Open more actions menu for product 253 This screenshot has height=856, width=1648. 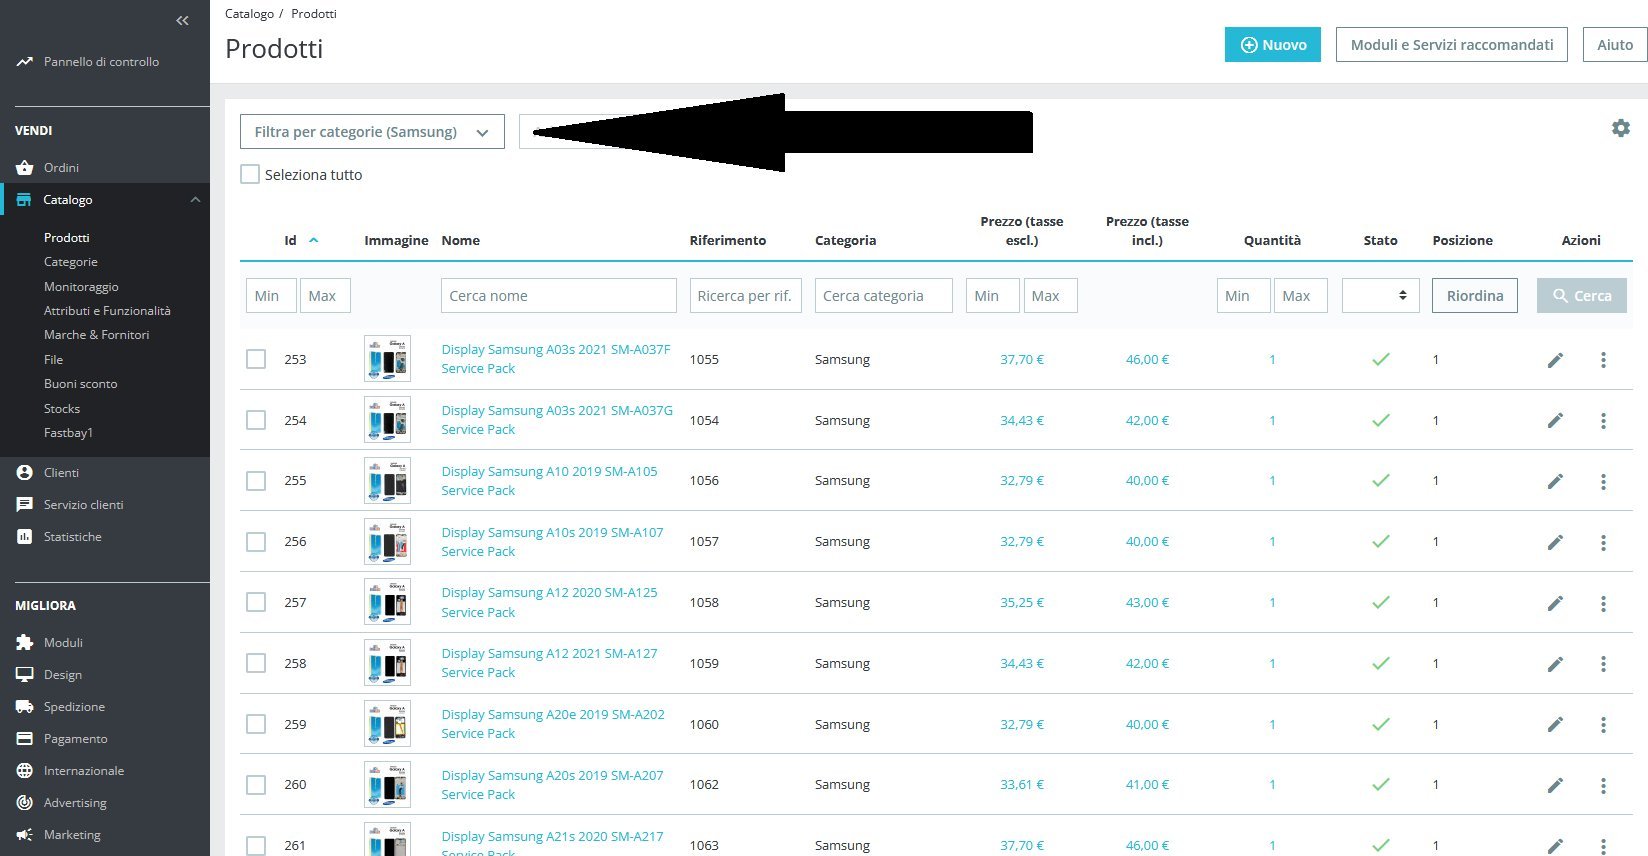click(1603, 360)
